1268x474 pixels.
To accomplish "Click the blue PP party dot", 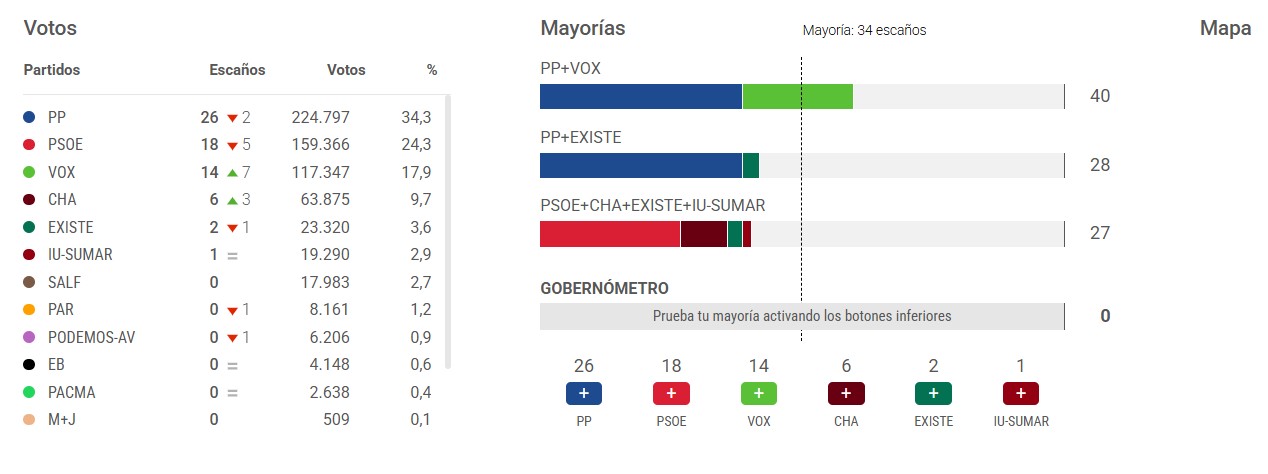I will (x=29, y=117).
